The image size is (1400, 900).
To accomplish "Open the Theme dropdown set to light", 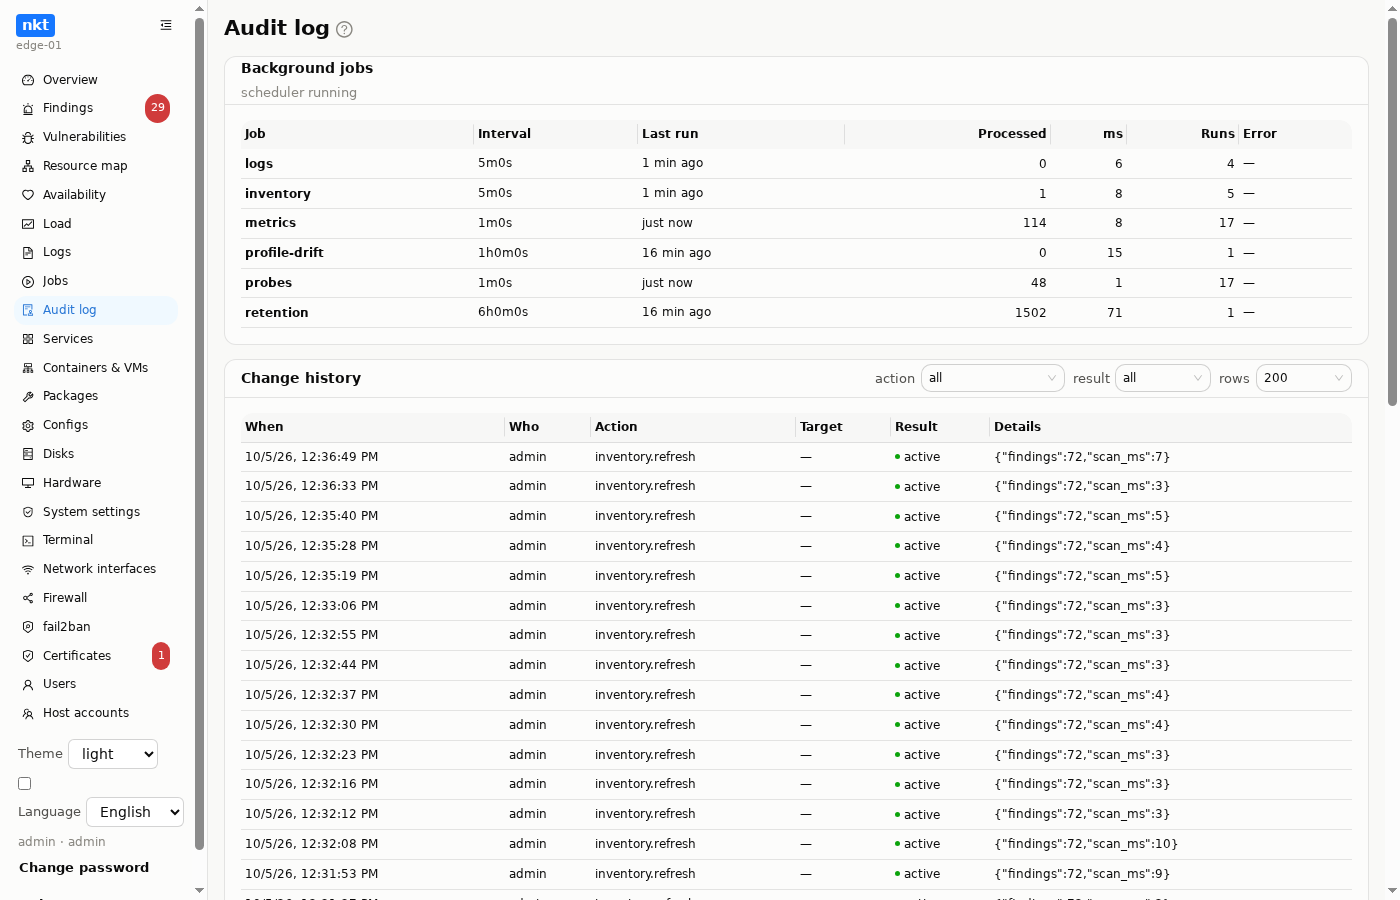I will tap(113, 754).
